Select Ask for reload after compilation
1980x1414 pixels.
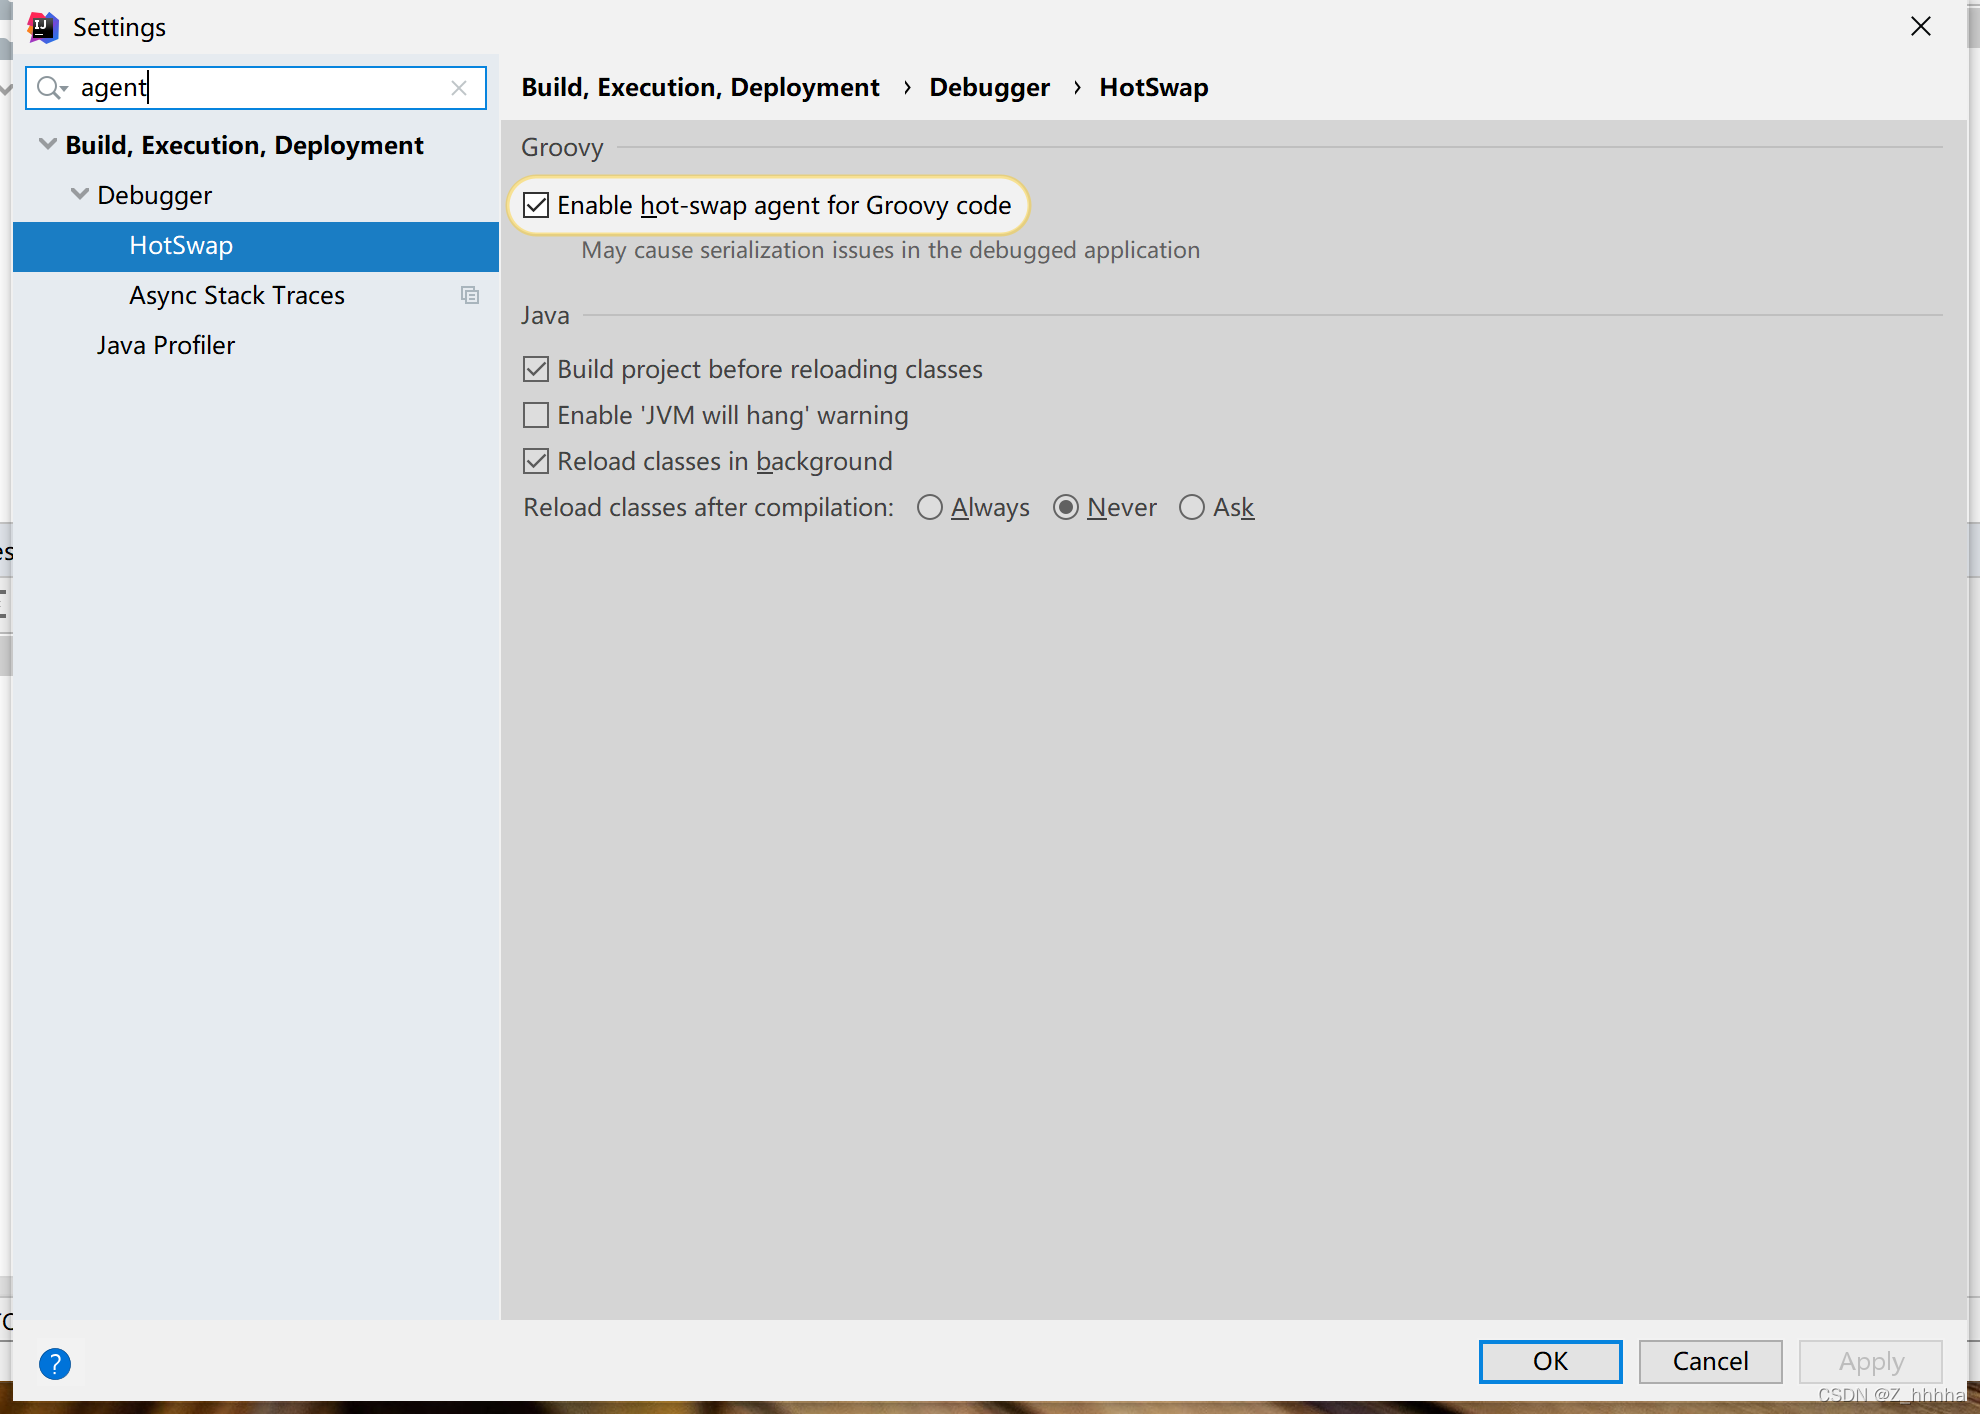[1192, 507]
